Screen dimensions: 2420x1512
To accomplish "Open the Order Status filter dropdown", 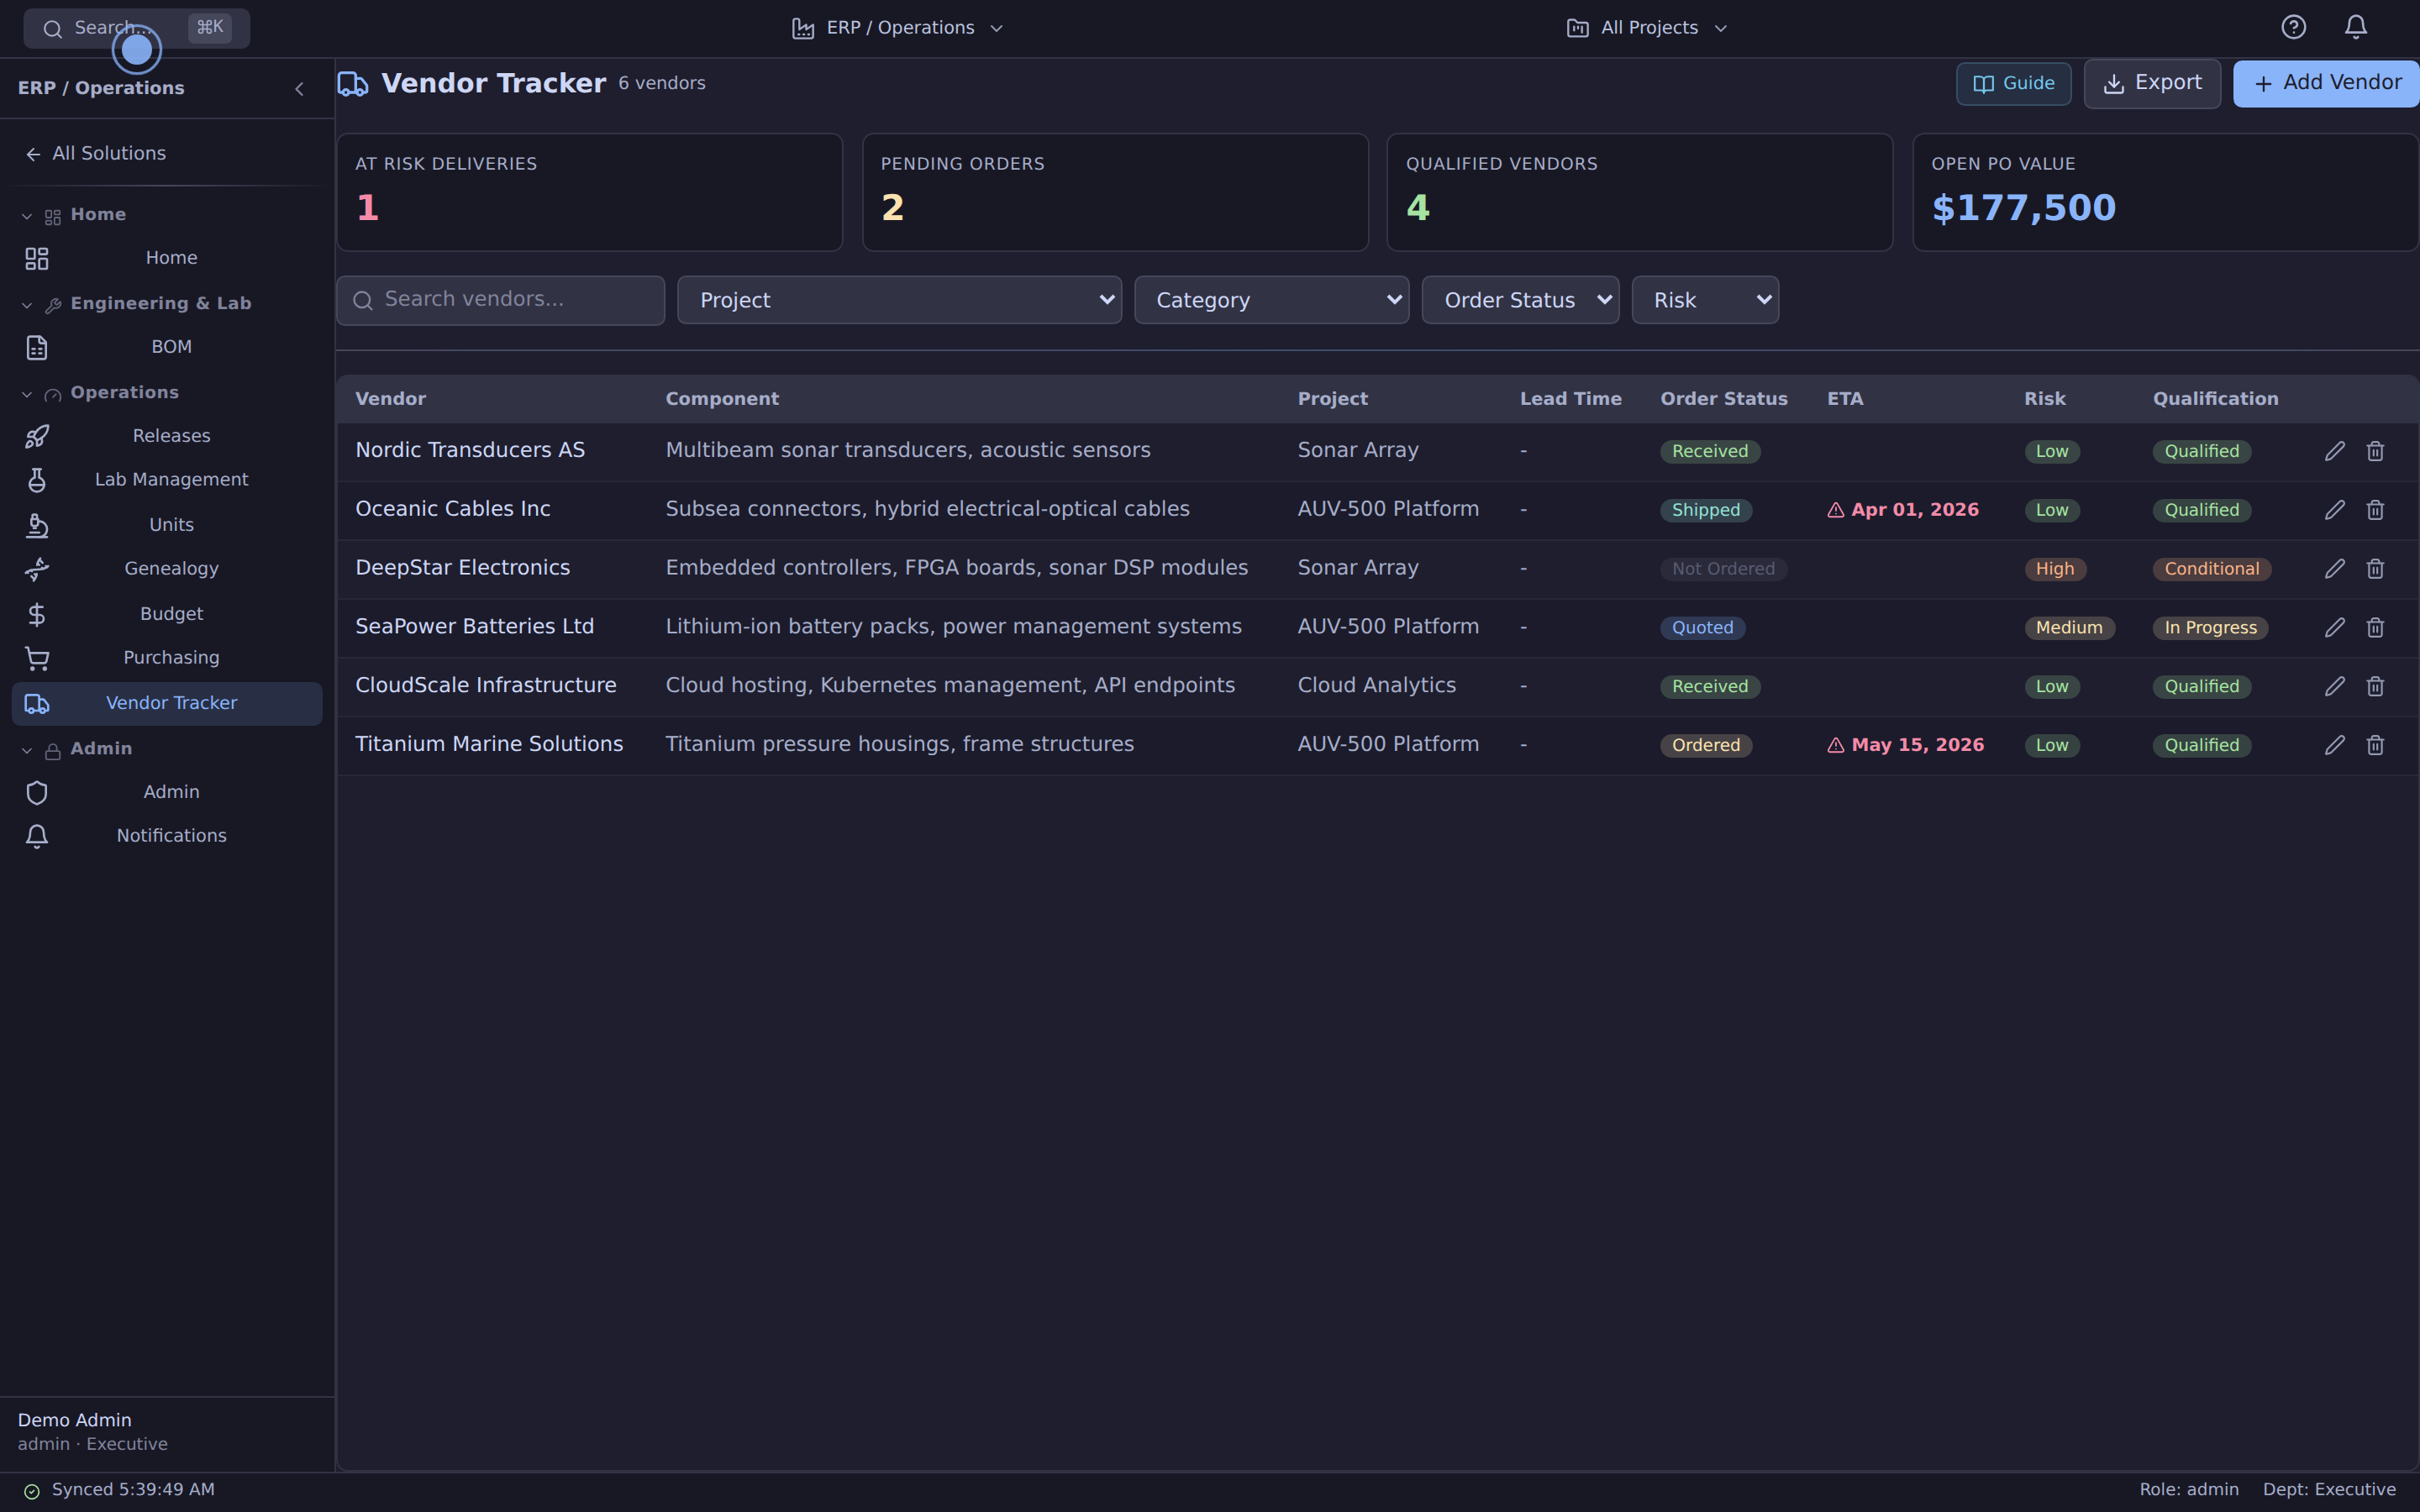I will pos(1520,300).
